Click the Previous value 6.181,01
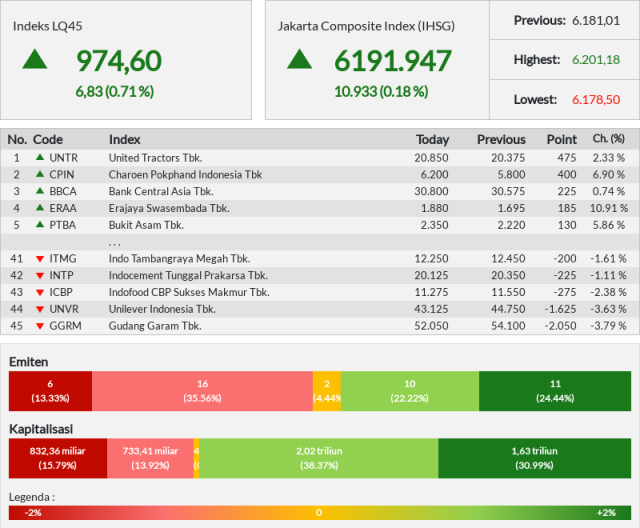 point(596,20)
